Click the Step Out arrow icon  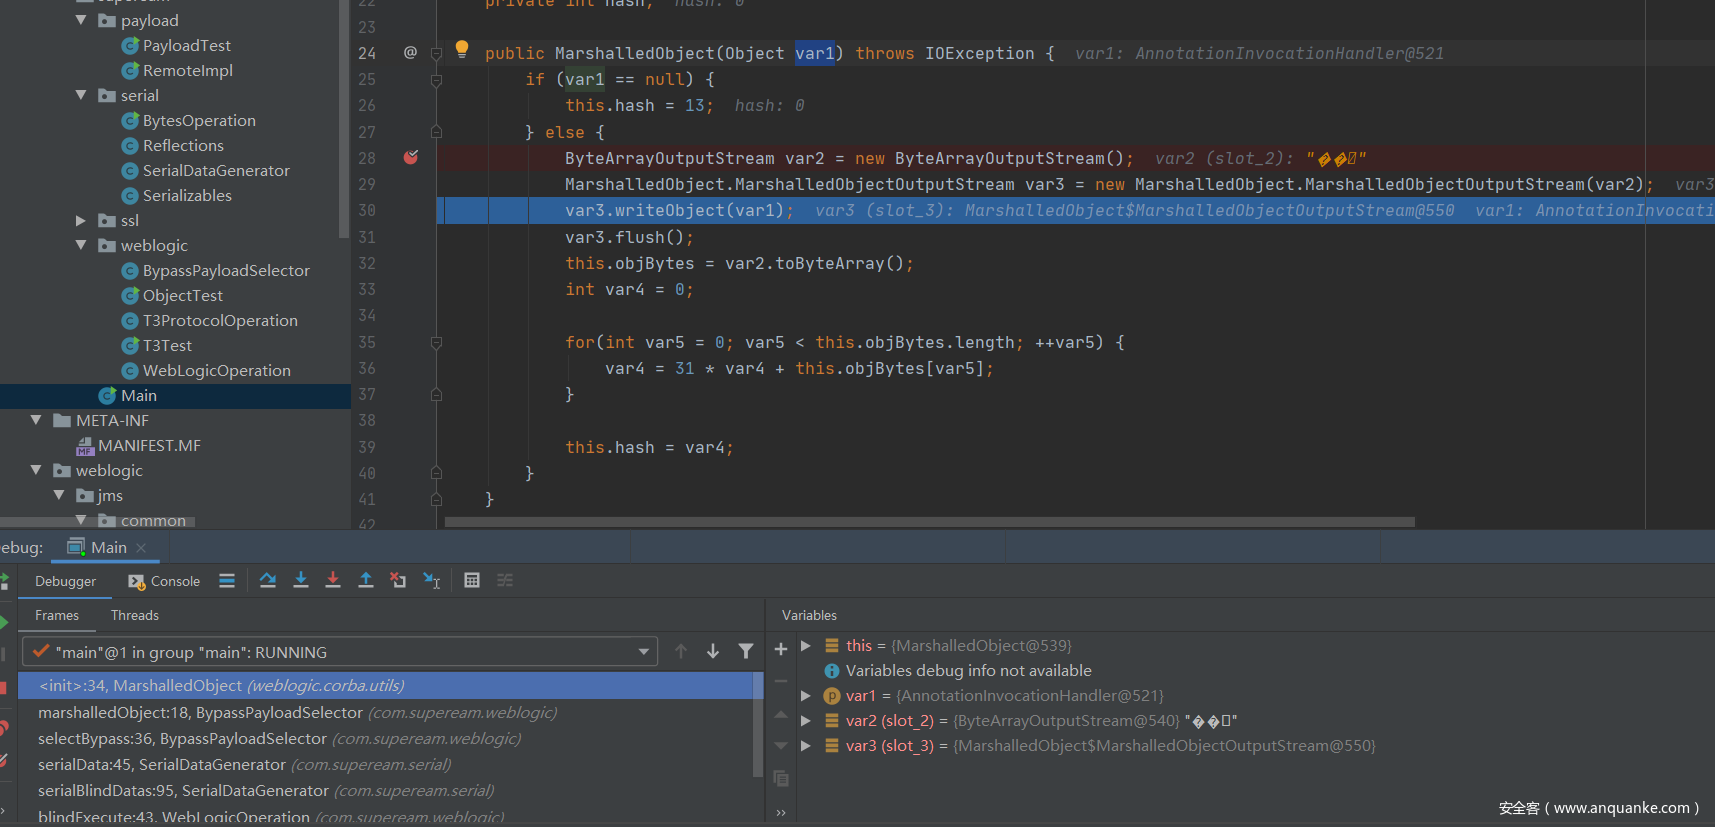tap(366, 580)
